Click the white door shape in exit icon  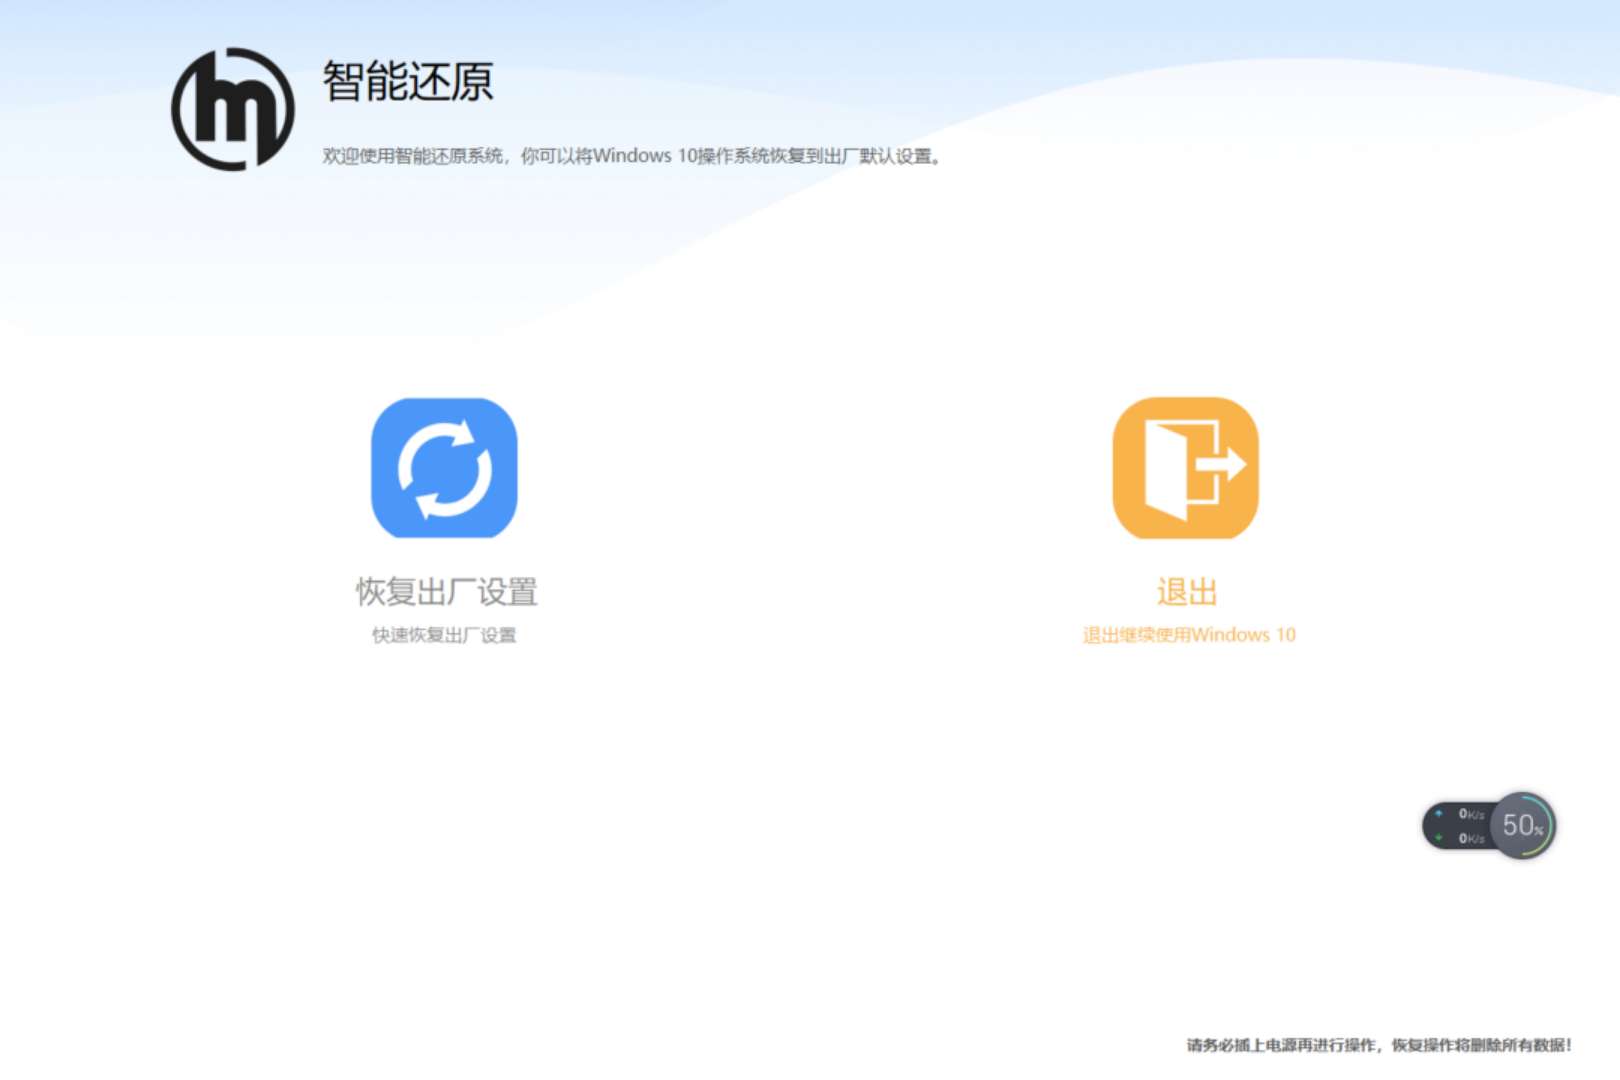coord(1166,470)
